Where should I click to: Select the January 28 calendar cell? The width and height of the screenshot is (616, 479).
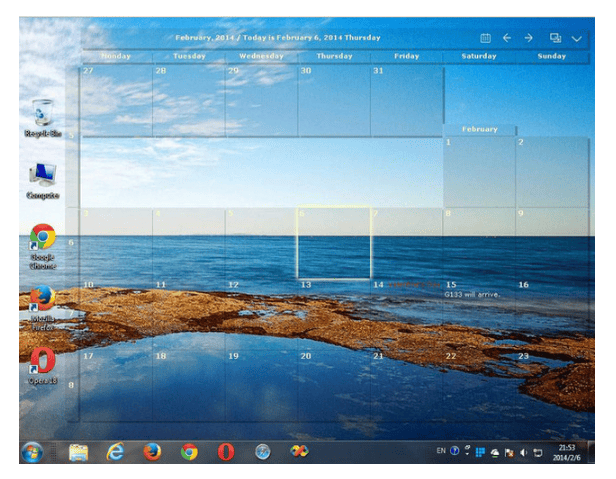[189, 101]
